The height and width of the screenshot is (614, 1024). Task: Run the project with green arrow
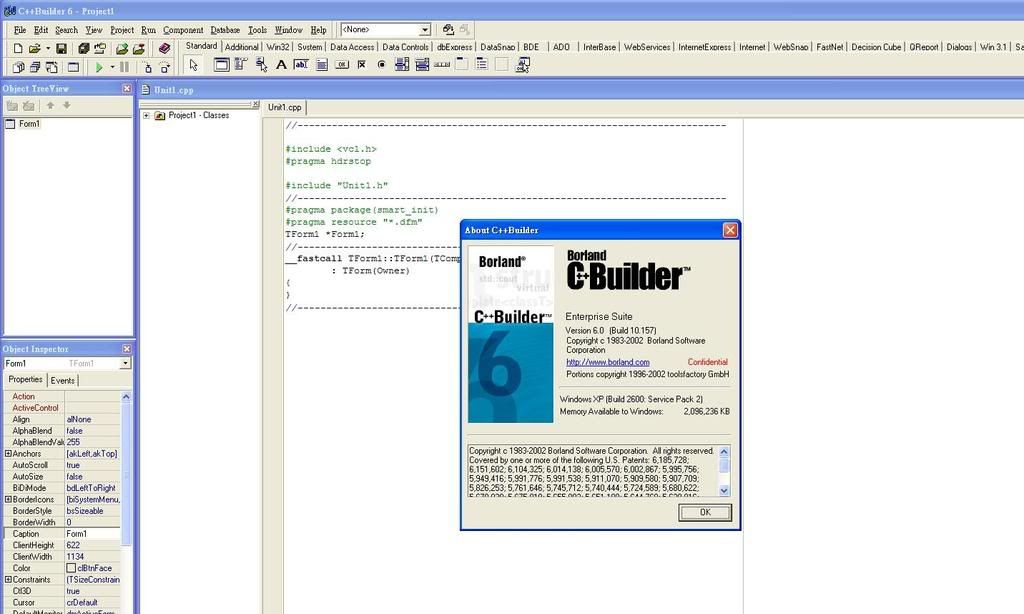click(99, 67)
